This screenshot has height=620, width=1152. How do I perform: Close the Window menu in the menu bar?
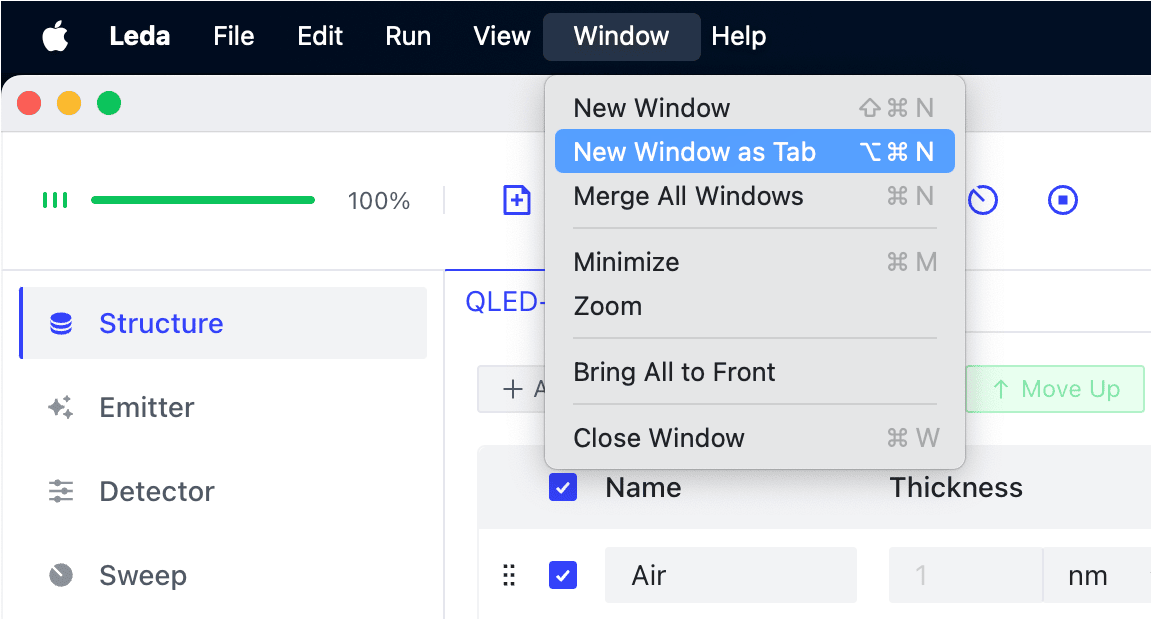pyautogui.click(x=622, y=36)
